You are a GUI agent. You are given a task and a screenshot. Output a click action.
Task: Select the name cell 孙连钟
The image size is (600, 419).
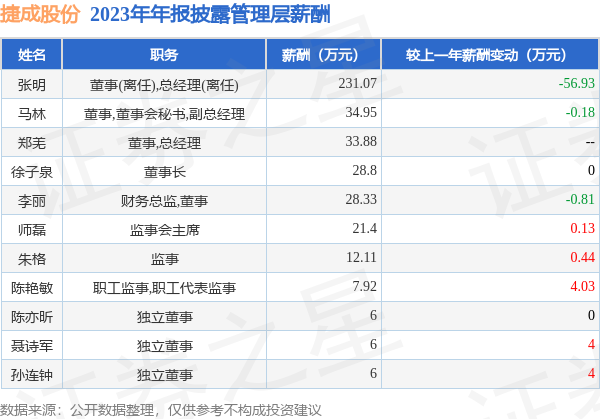(31, 375)
